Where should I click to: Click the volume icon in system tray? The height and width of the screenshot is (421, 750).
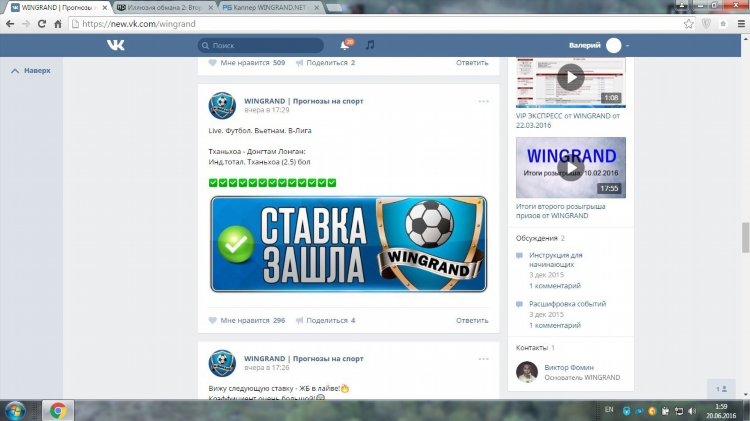692,411
